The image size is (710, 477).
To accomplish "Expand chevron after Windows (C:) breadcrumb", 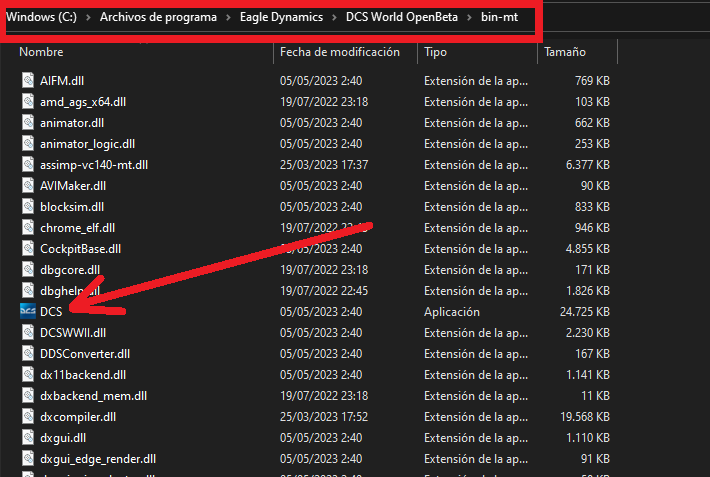I will (88, 17).
